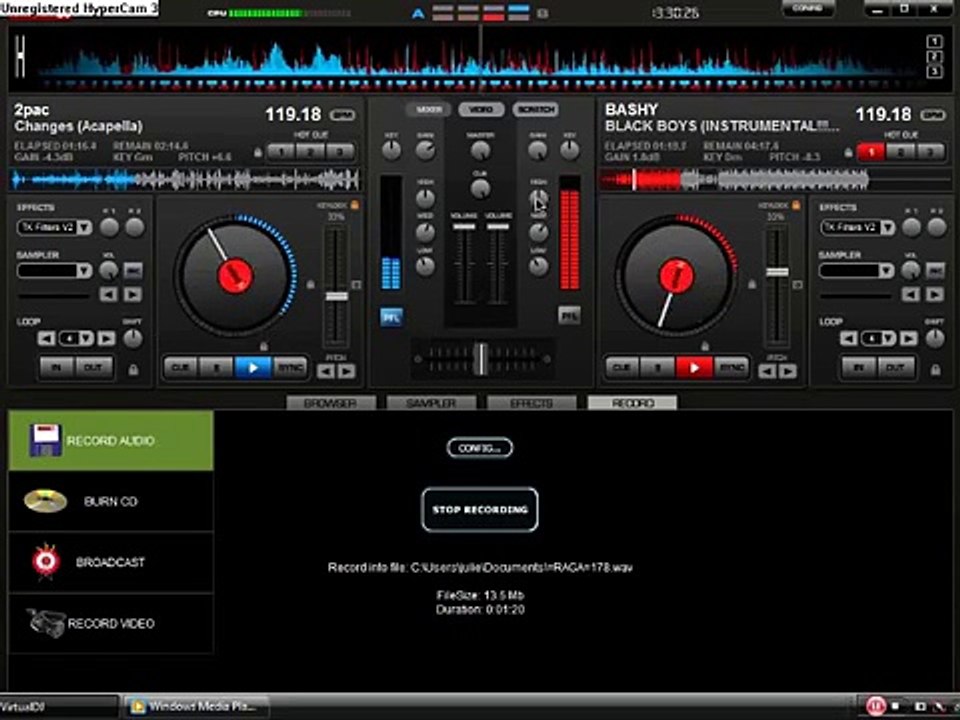Click the left deck turntable center
This screenshot has width=960, height=720.
click(235, 276)
